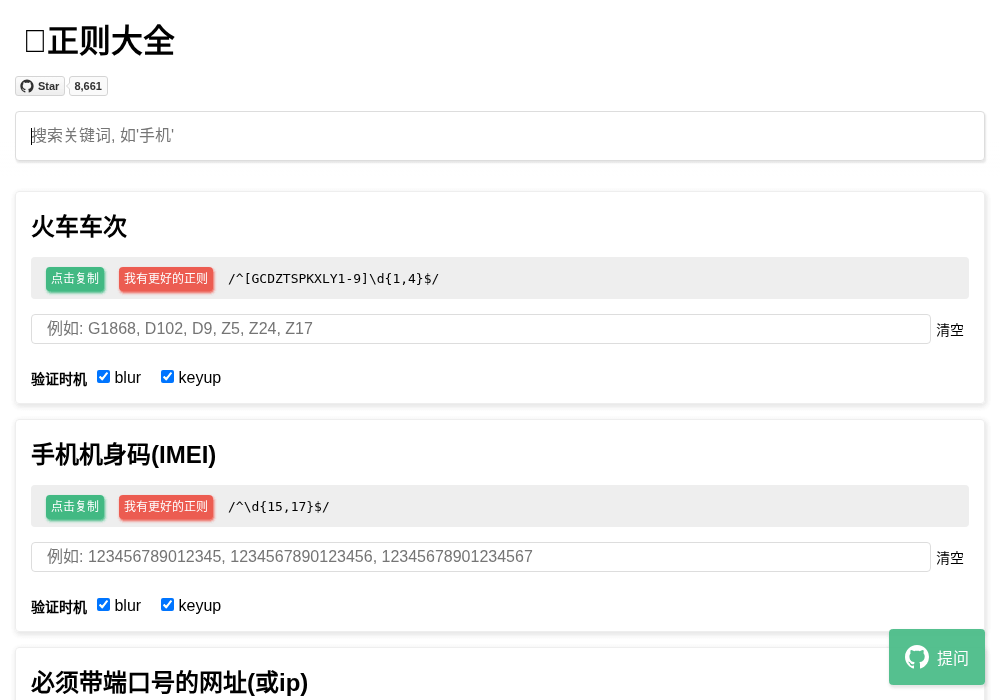Focus the 火车车次 test input field
The image size is (1000, 700).
481,329
